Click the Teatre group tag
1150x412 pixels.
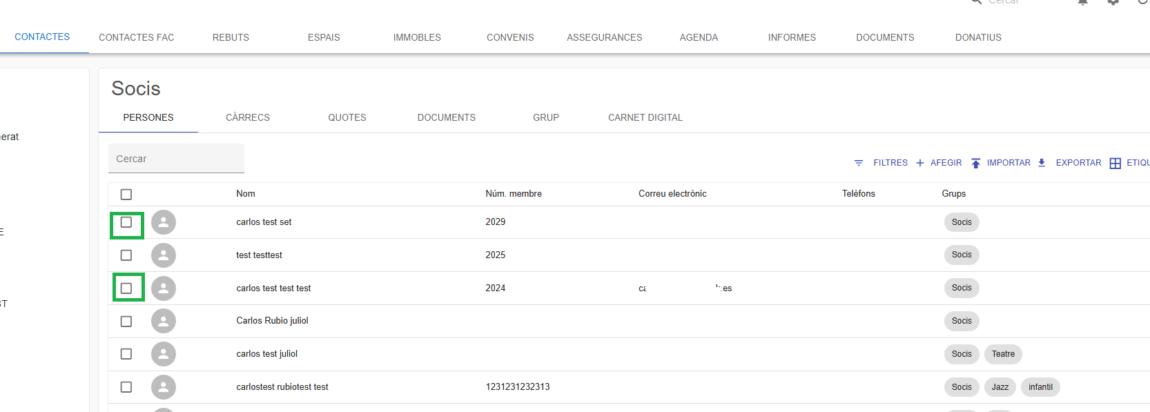coord(1003,354)
